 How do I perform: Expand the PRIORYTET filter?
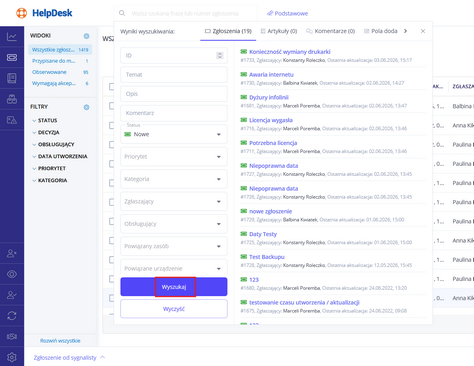[x=49, y=168]
